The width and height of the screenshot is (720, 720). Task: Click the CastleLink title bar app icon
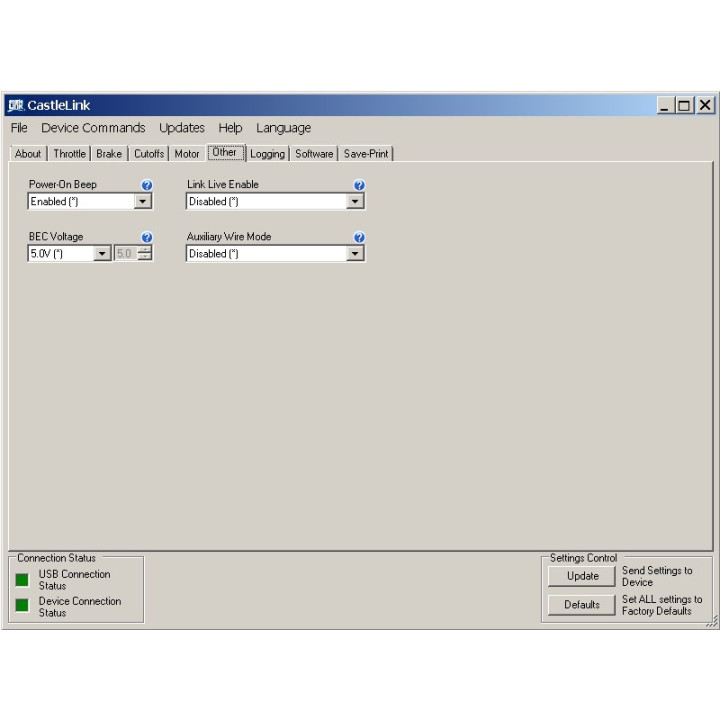16,105
